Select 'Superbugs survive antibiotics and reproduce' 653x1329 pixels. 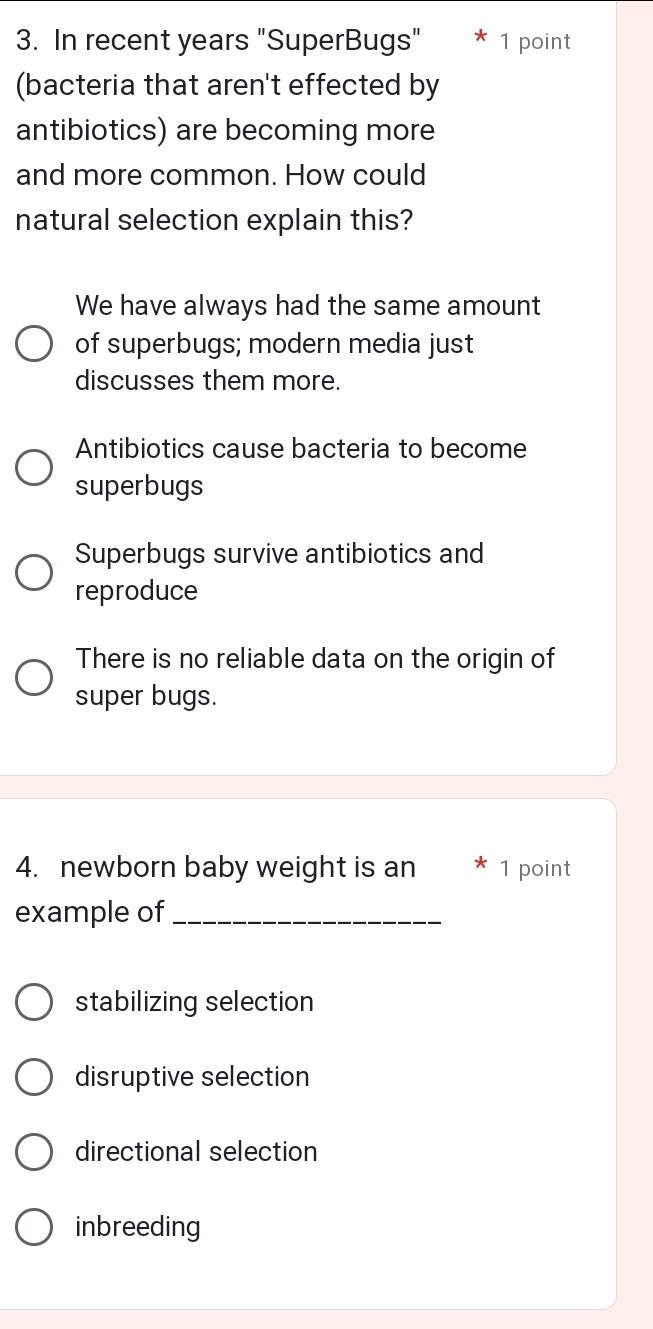33,571
